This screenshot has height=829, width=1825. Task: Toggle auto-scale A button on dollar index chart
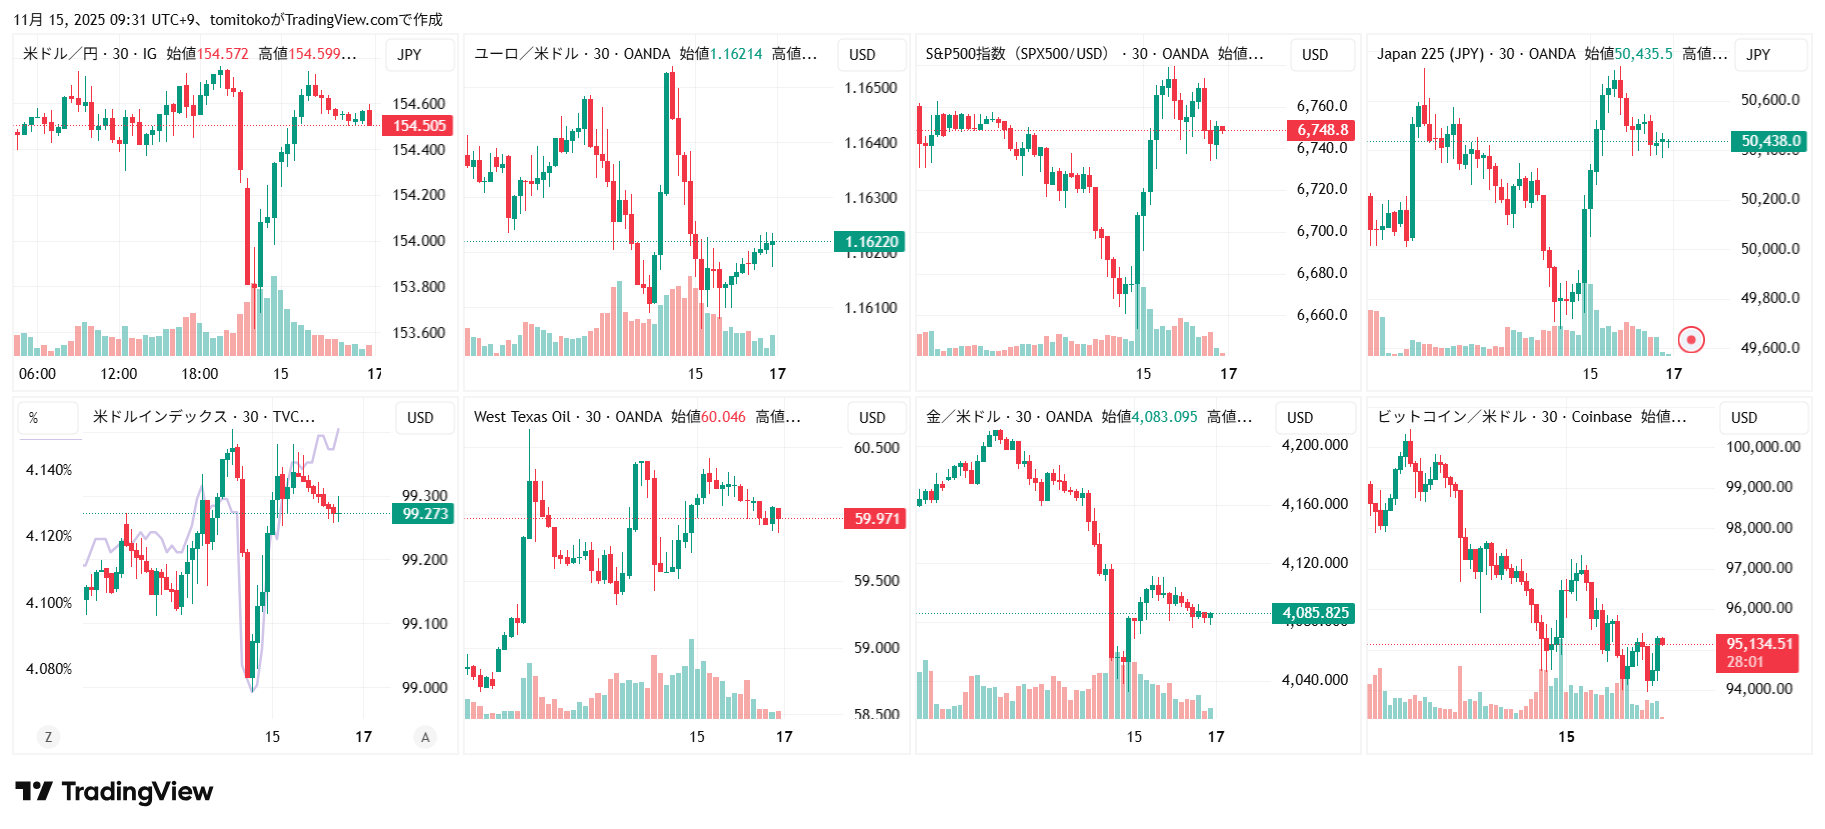click(425, 737)
